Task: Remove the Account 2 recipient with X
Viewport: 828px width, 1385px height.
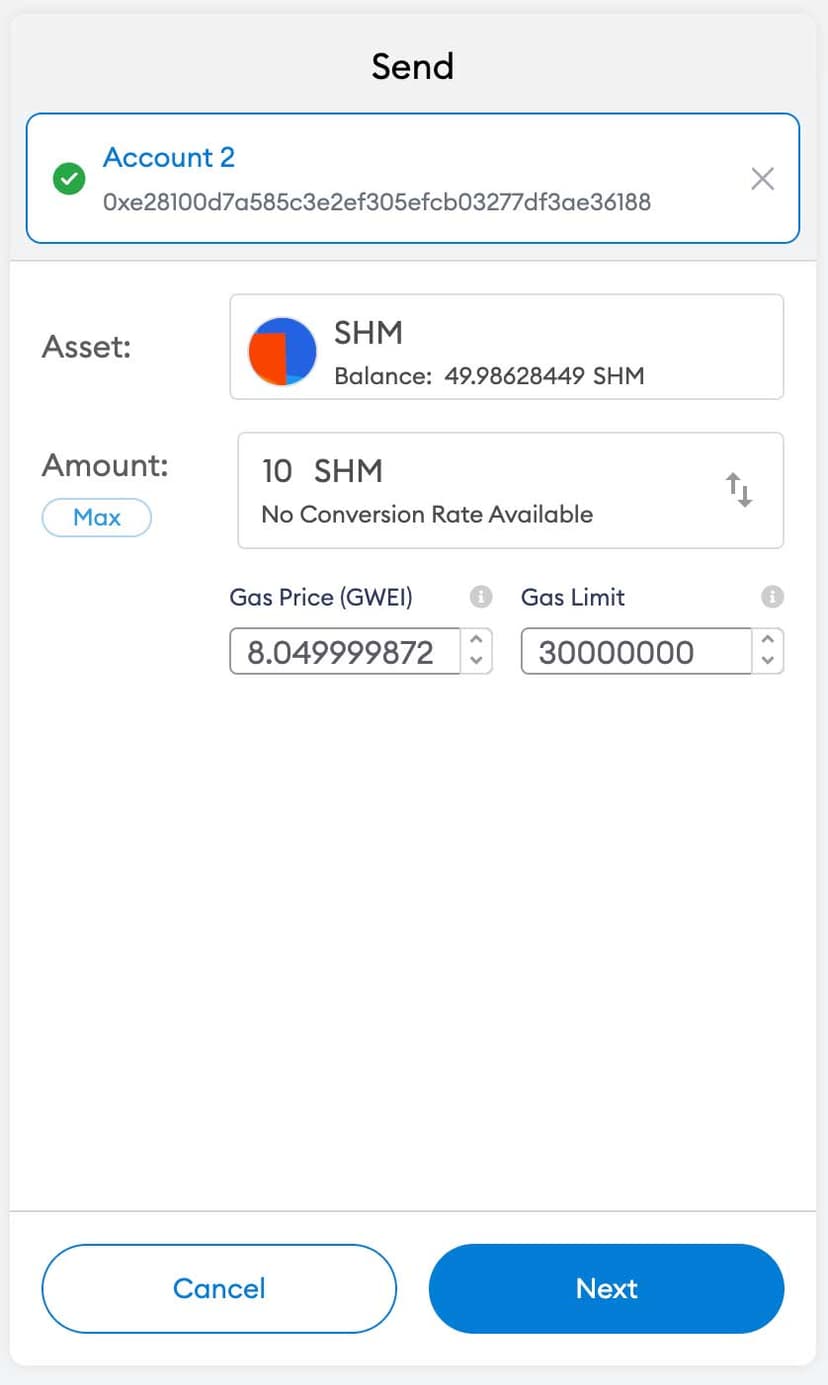Action: pos(762,179)
